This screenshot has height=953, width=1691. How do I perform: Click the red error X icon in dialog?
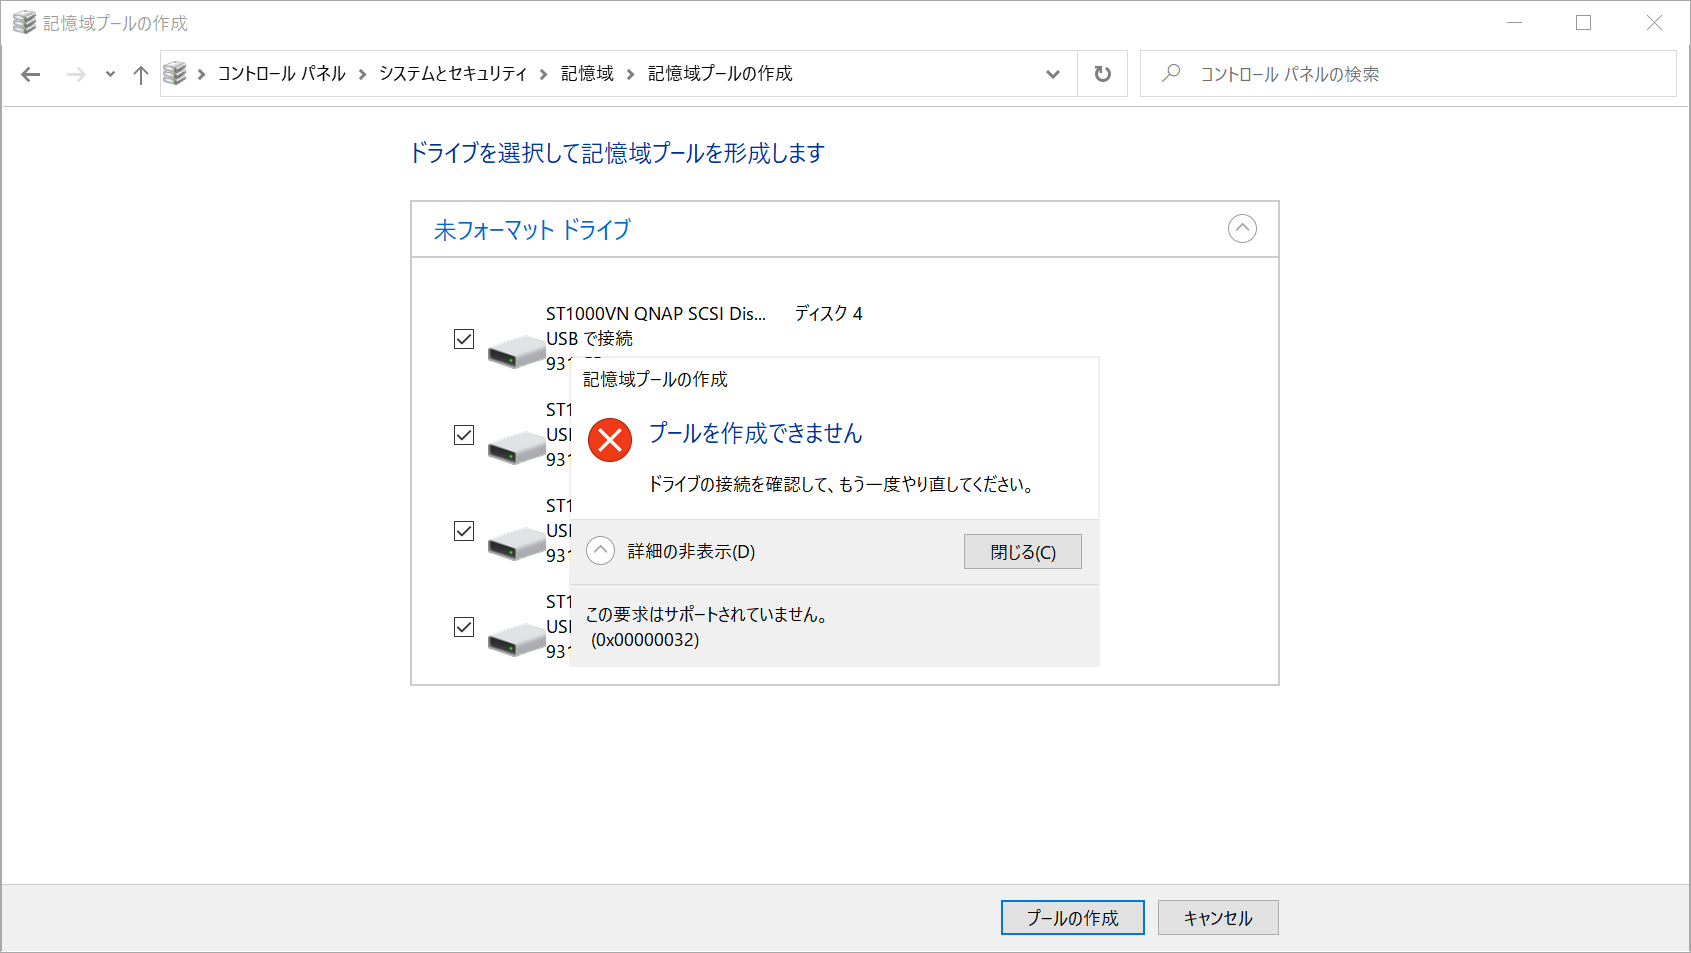click(x=608, y=438)
